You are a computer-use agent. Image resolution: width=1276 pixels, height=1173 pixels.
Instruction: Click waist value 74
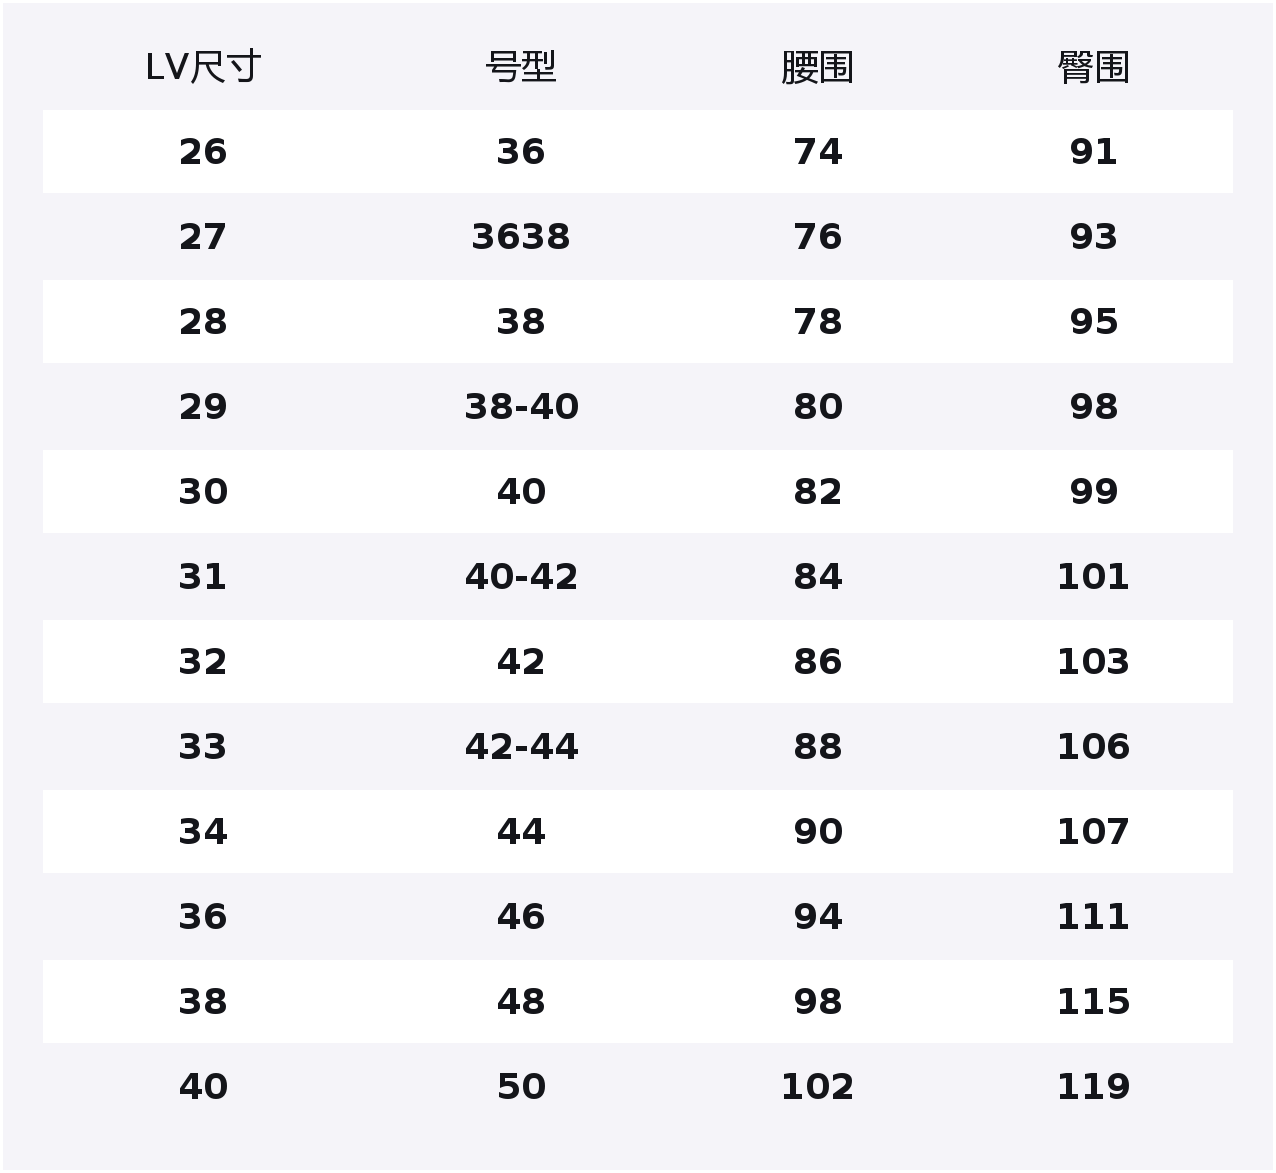pos(817,152)
